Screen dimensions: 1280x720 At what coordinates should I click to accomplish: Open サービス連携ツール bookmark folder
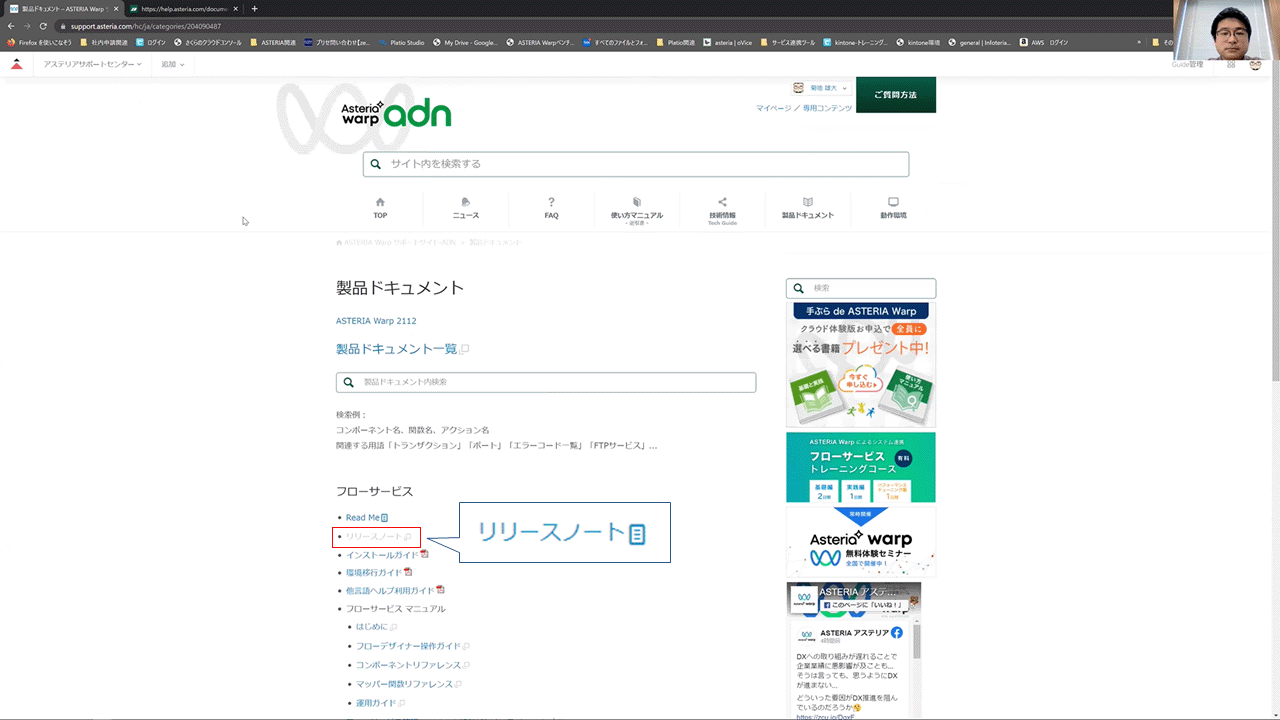pyautogui.click(x=788, y=42)
